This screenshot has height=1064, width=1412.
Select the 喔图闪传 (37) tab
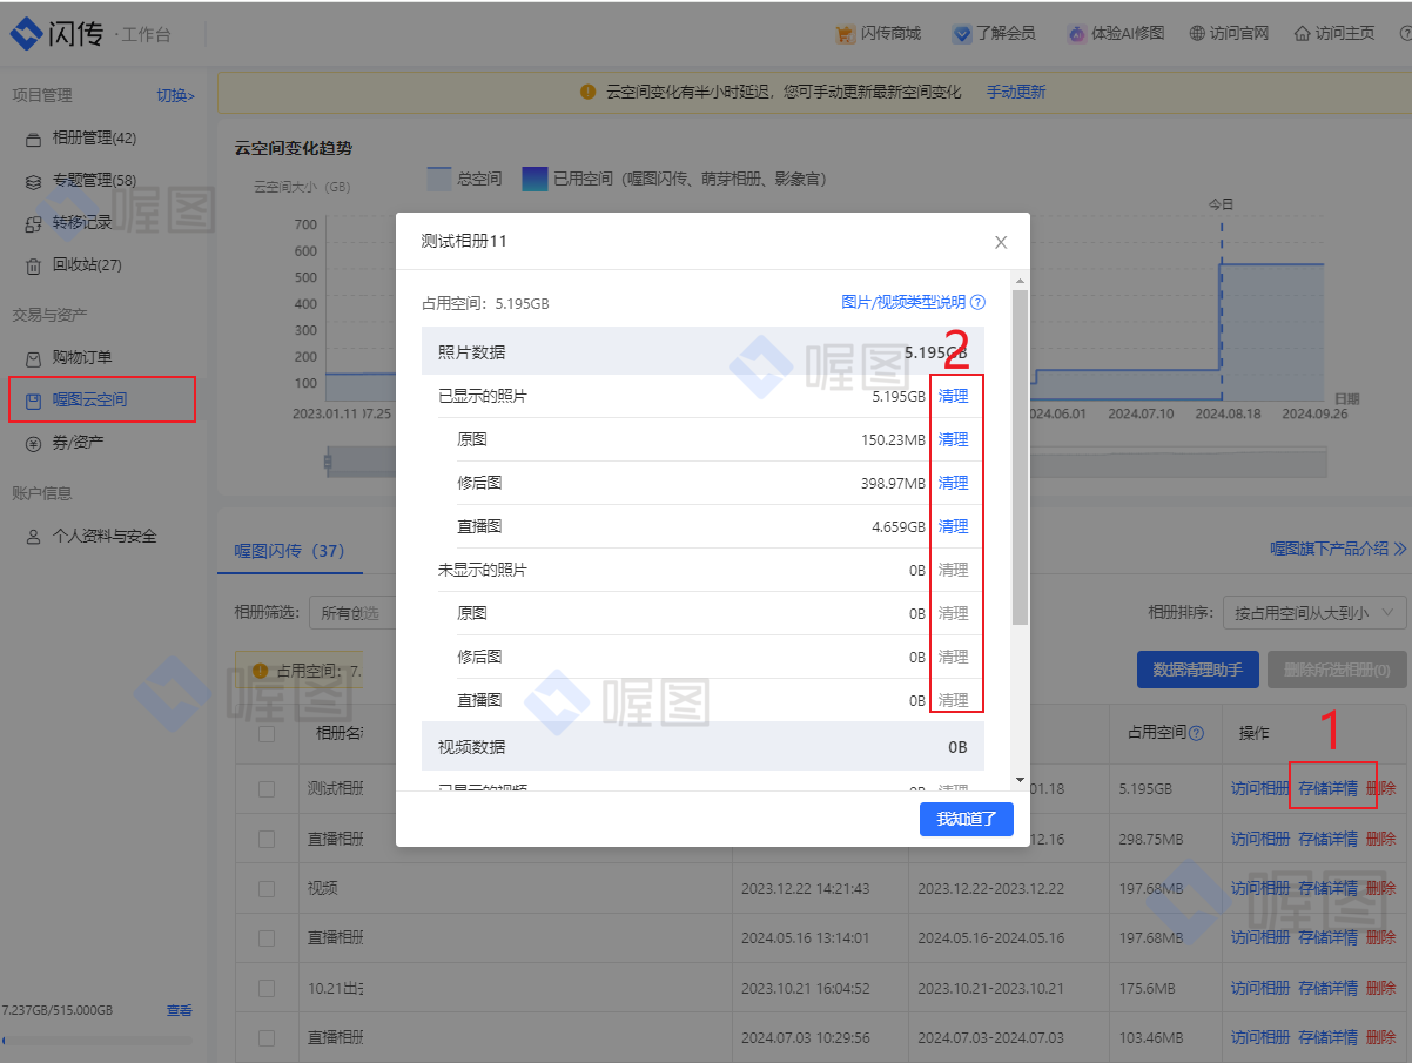point(289,551)
